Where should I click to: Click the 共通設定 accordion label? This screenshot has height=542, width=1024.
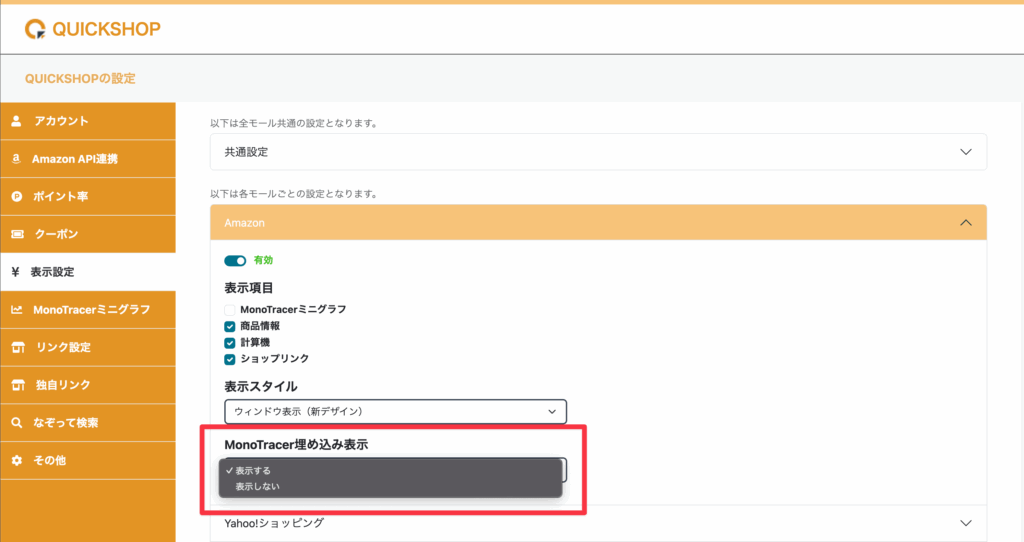coord(246,152)
